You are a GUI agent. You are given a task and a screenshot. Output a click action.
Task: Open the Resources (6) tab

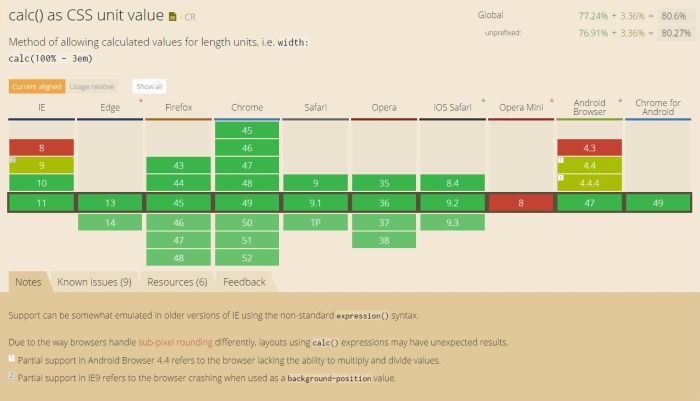click(x=177, y=282)
